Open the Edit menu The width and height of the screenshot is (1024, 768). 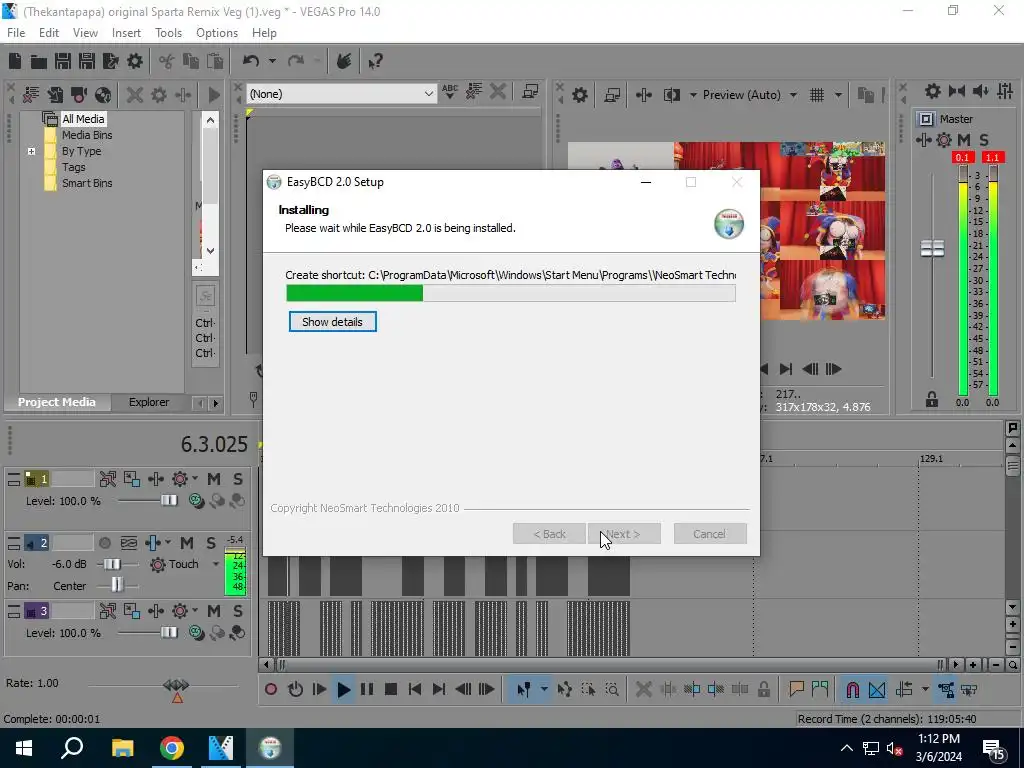pos(49,33)
